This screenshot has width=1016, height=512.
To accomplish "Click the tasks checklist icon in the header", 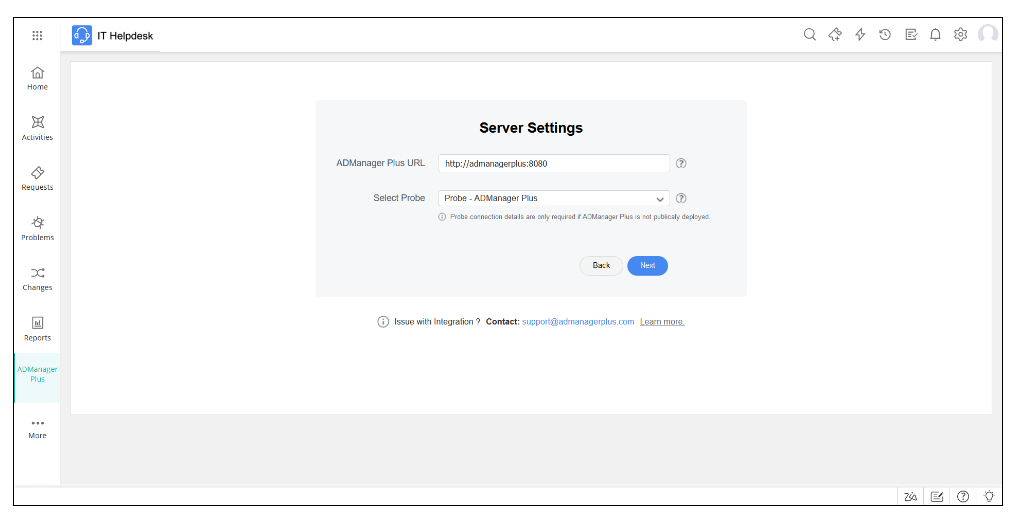I will point(911,34).
